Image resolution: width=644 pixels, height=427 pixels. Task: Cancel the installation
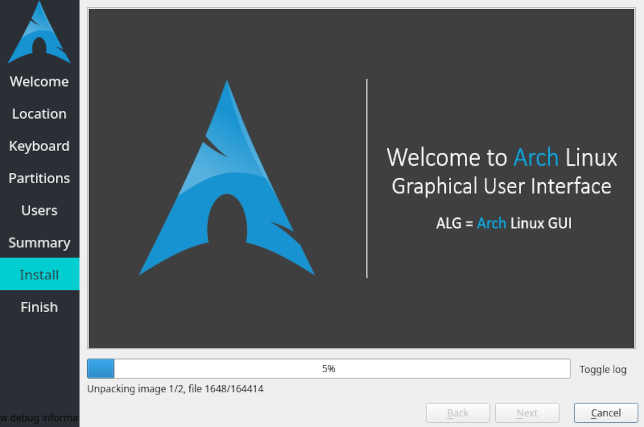(x=606, y=413)
